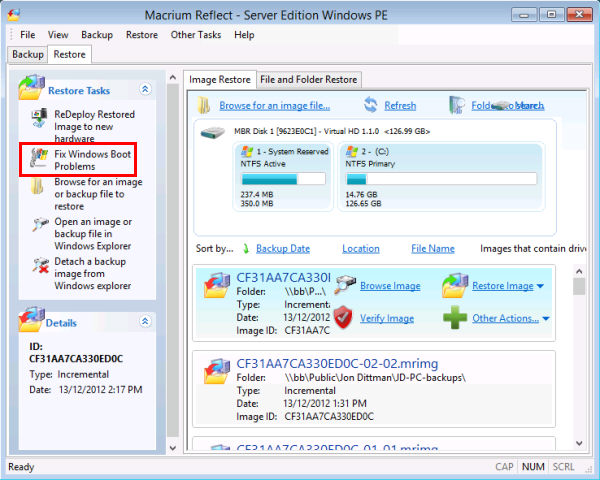600x480 pixels.
Task: Open the Other Actions dropdown arrow
Action: coord(546,318)
